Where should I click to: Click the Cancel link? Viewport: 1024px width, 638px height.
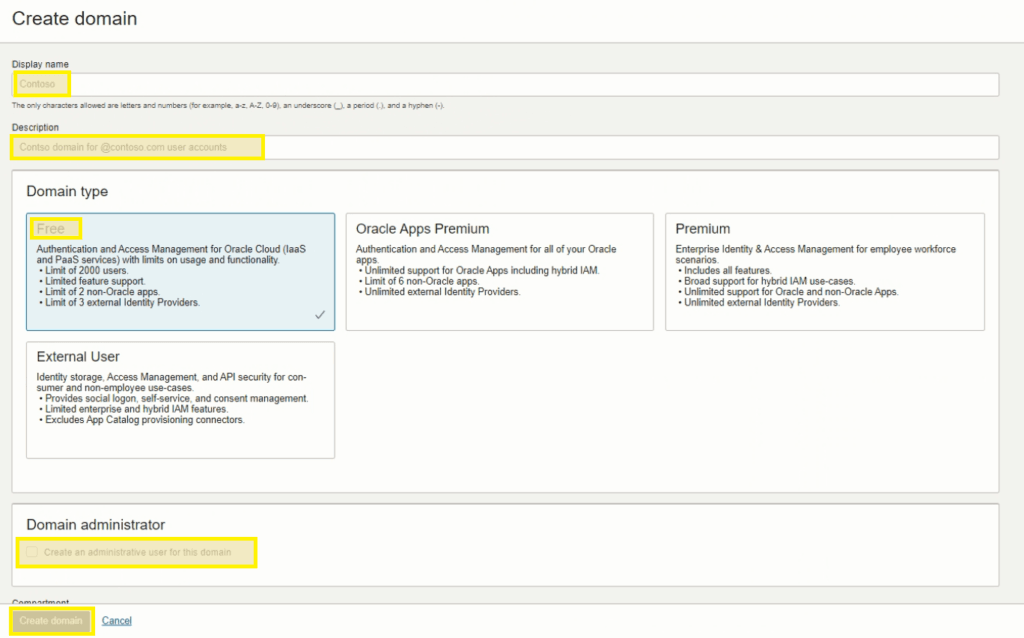tap(117, 620)
